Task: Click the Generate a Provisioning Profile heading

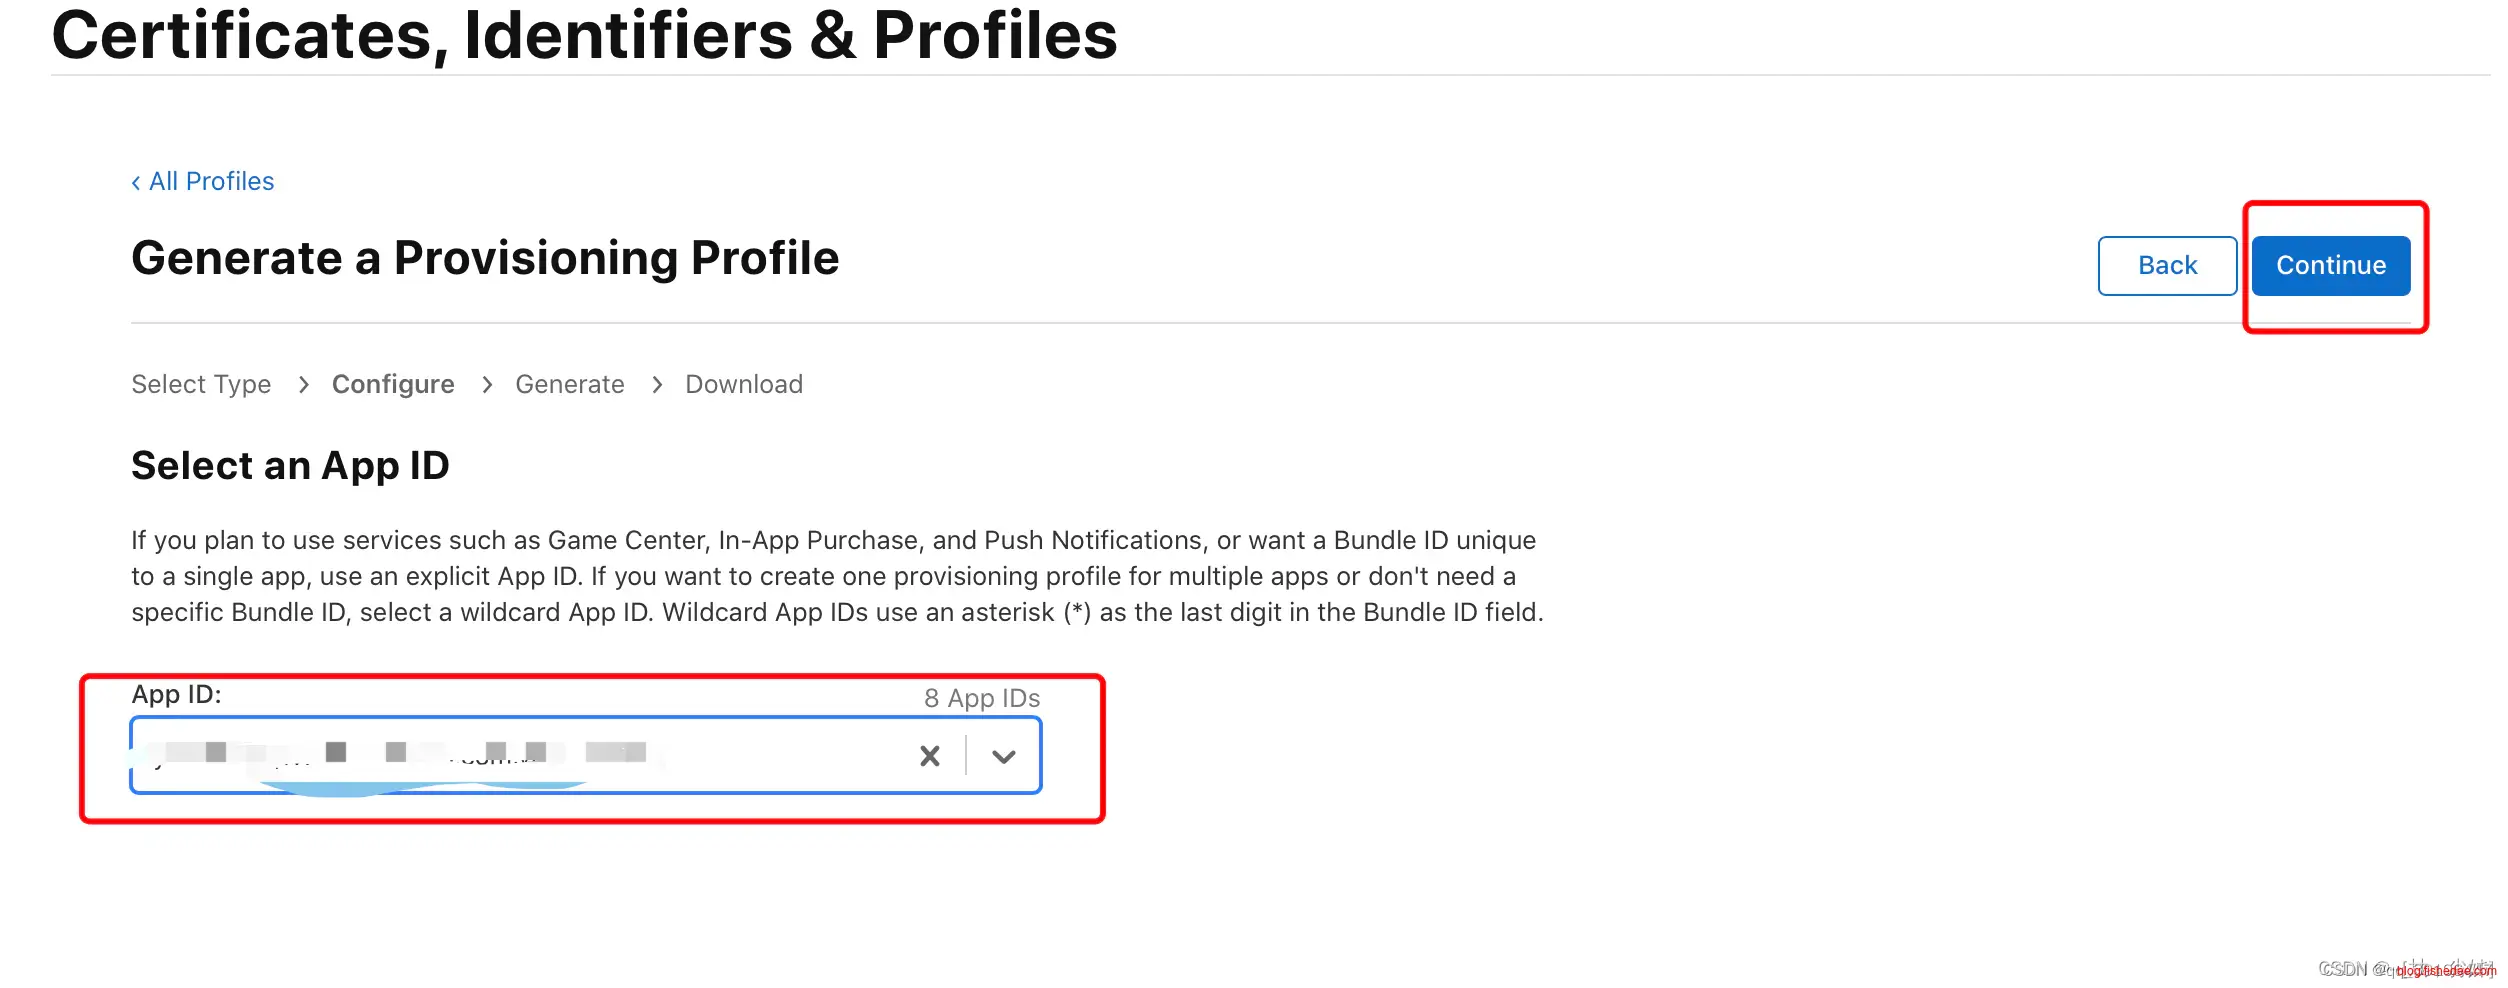Action: [485, 258]
